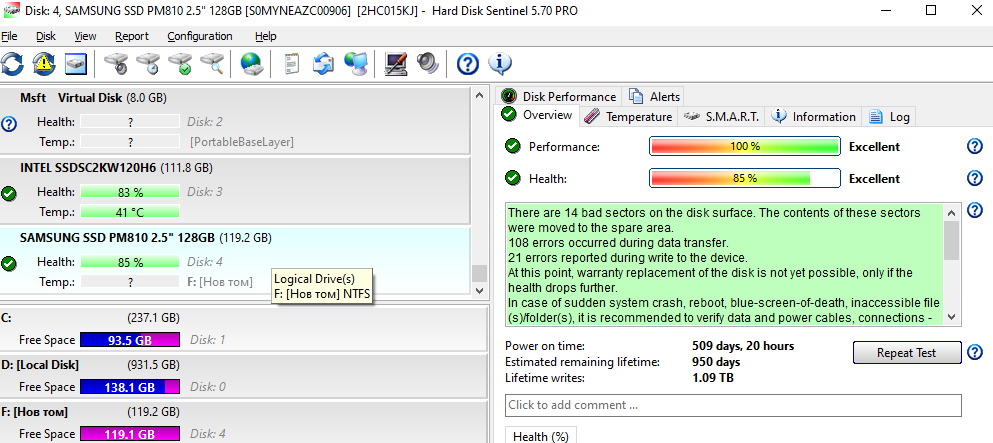
Task: Select the C: logical drive row
Action: point(244,329)
